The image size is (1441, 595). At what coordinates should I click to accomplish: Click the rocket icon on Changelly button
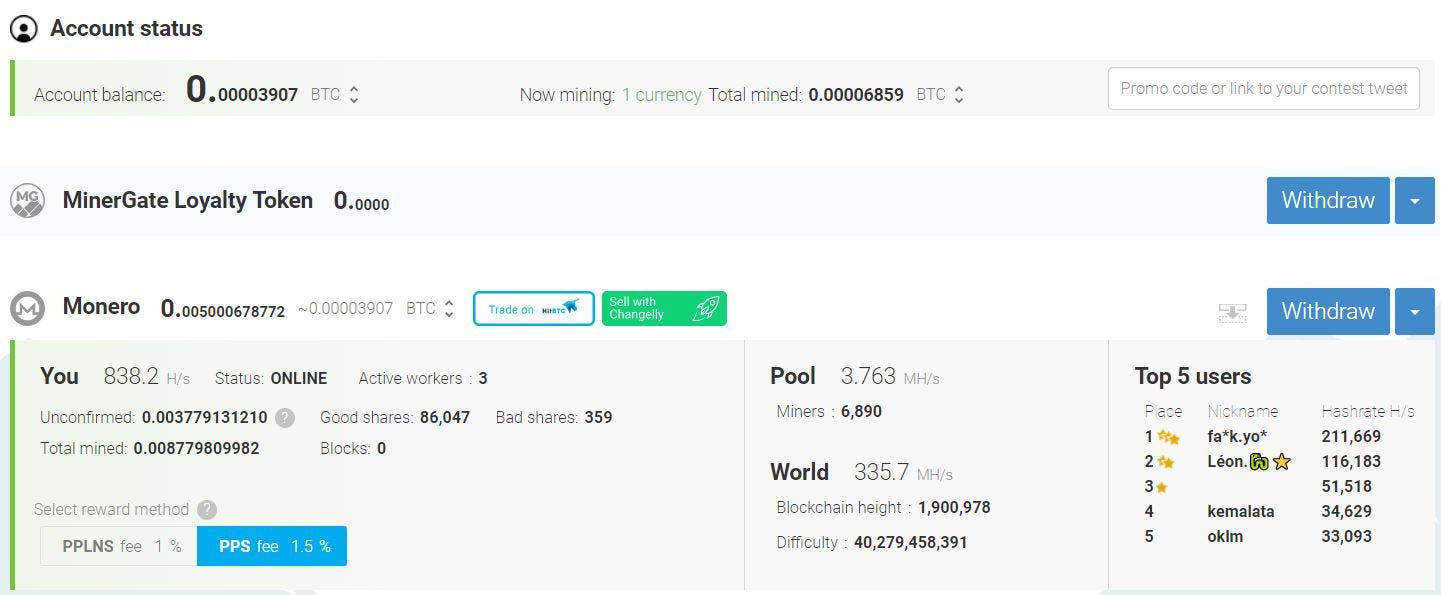coord(706,309)
